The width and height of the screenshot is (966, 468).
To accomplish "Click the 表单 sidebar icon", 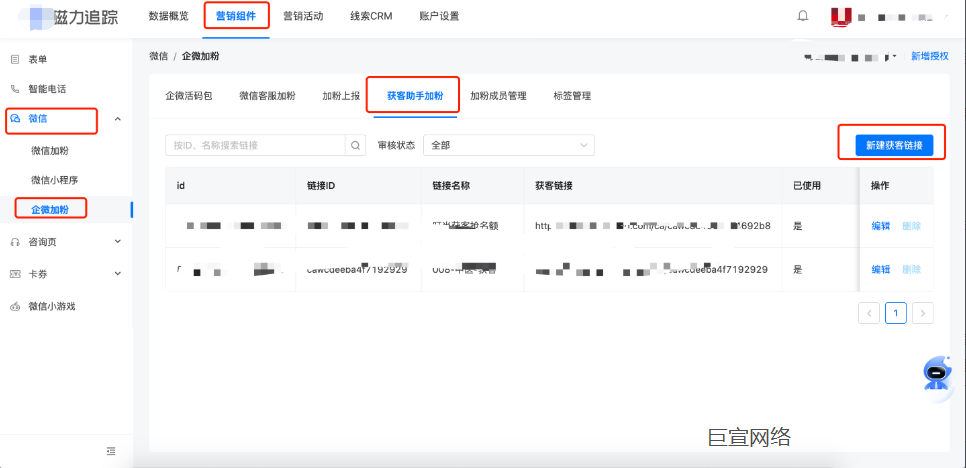I will 15,59.
